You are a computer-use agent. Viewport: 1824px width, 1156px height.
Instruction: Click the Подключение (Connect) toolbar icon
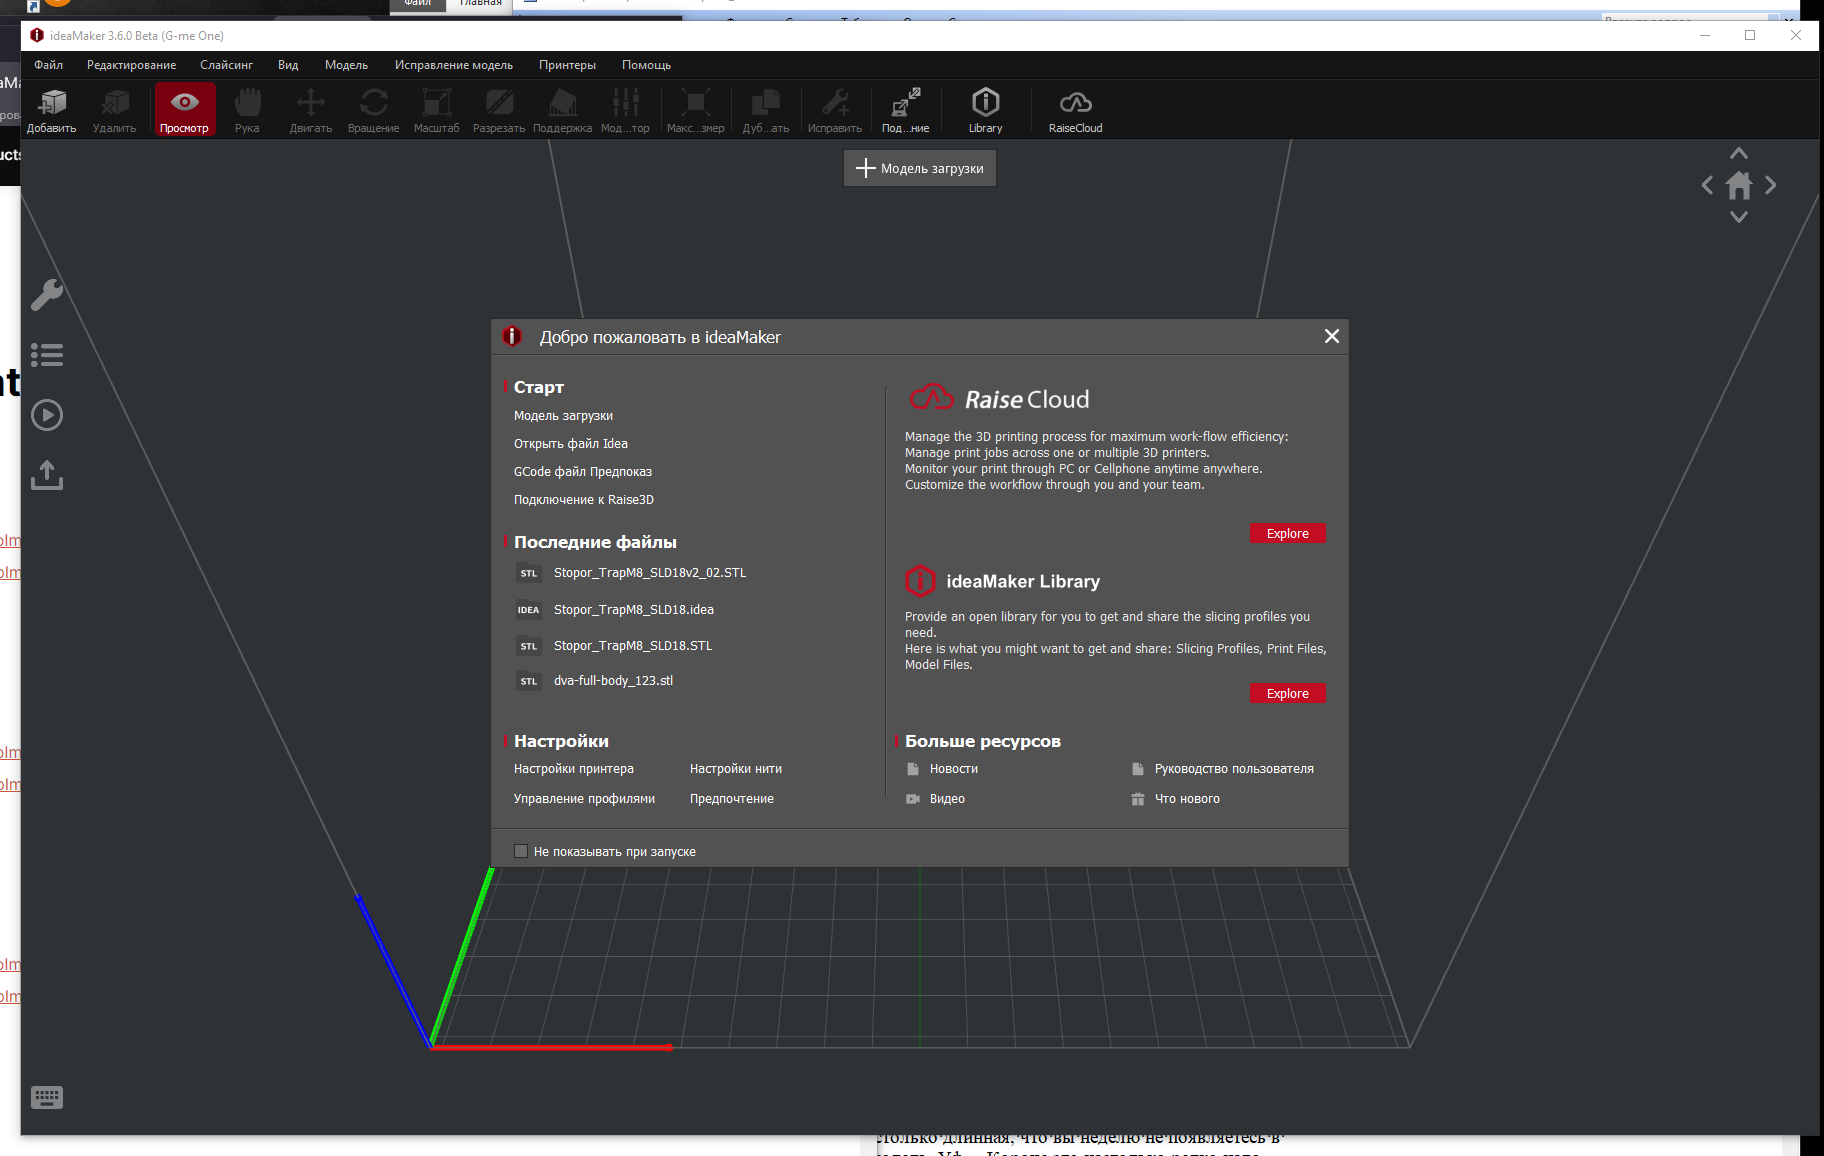click(x=906, y=110)
